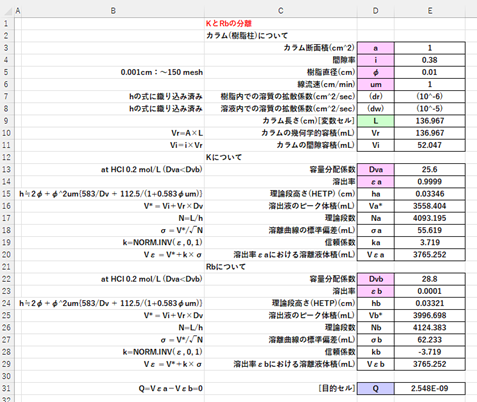Viewport: 477px width, 402px height.
Task: Click value 3.719 in row 19
Action: coord(430,242)
